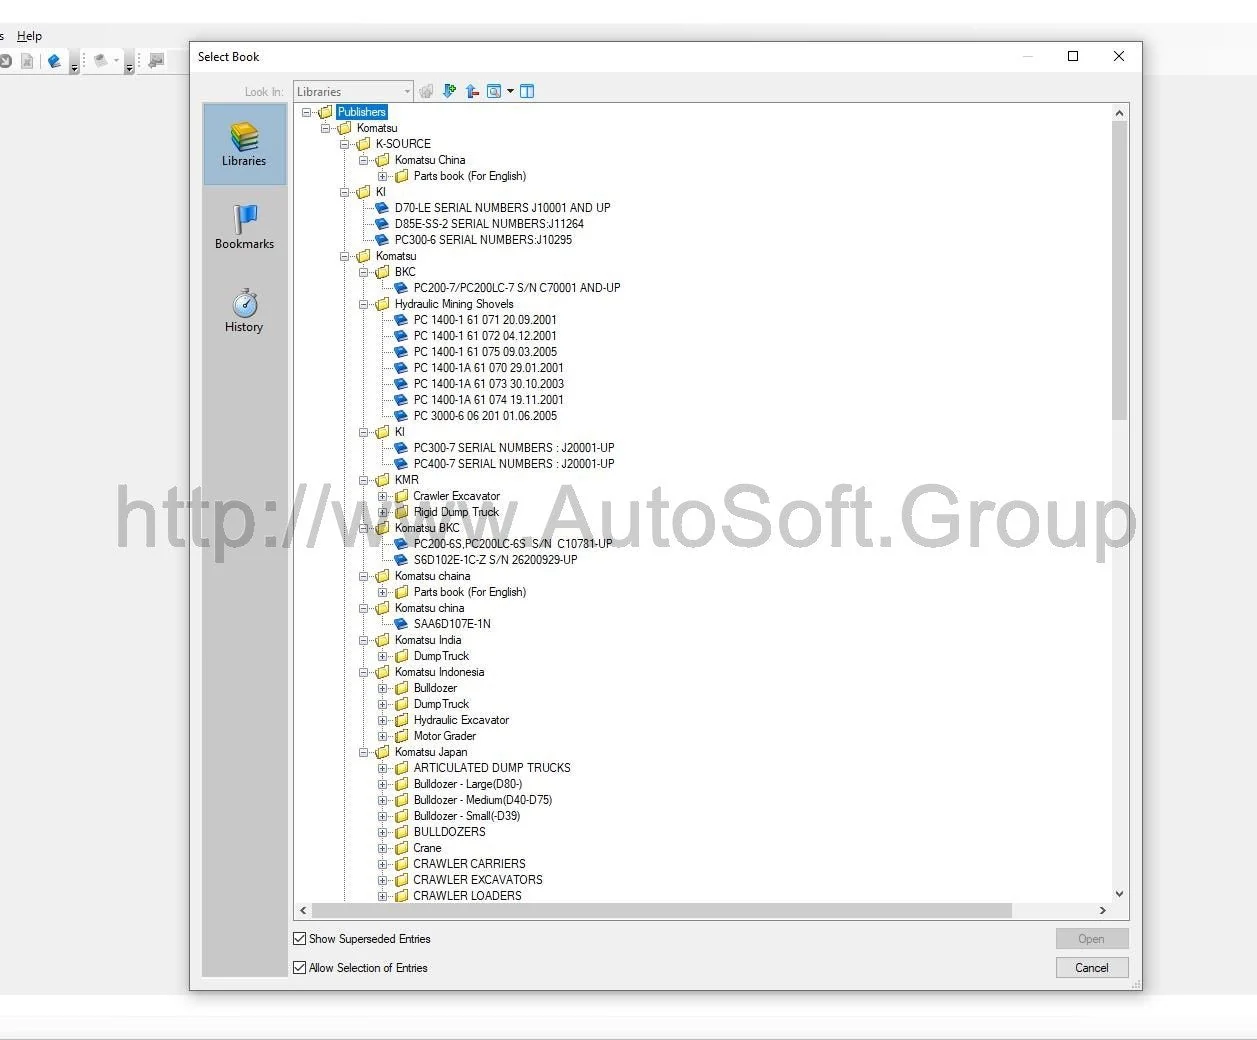The width and height of the screenshot is (1257, 1040).
Task: Select Bulldozer - Medium(D40-D75) entry
Action: coord(483,800)
